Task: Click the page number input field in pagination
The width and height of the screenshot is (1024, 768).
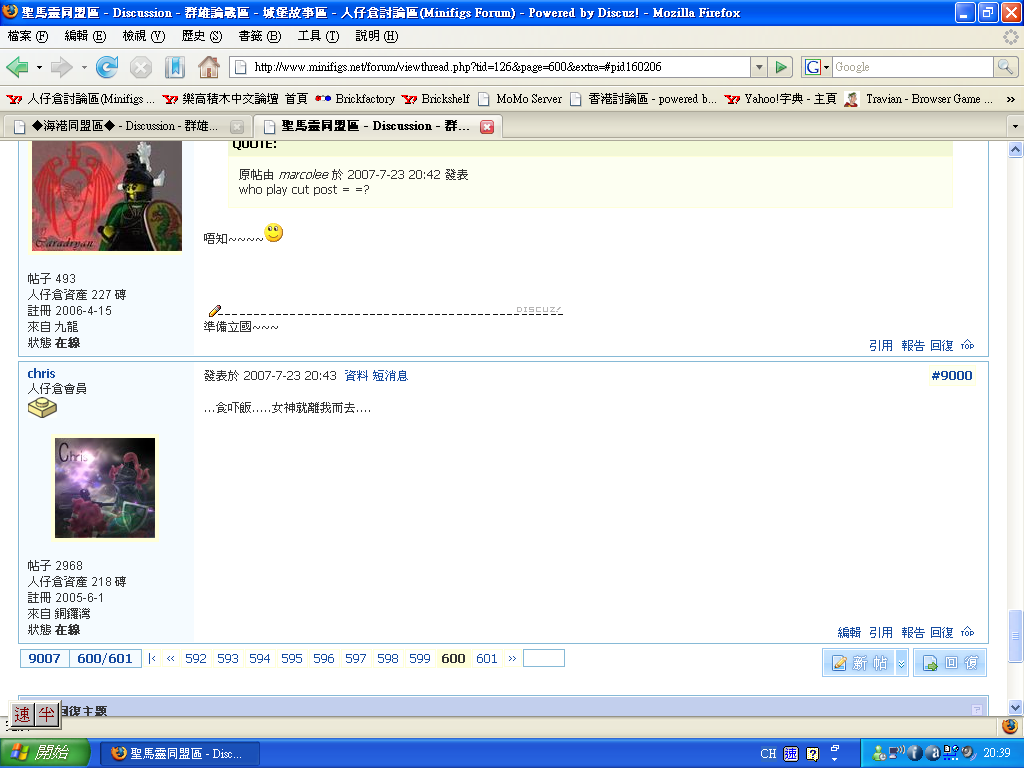Action: pos(543,657)
